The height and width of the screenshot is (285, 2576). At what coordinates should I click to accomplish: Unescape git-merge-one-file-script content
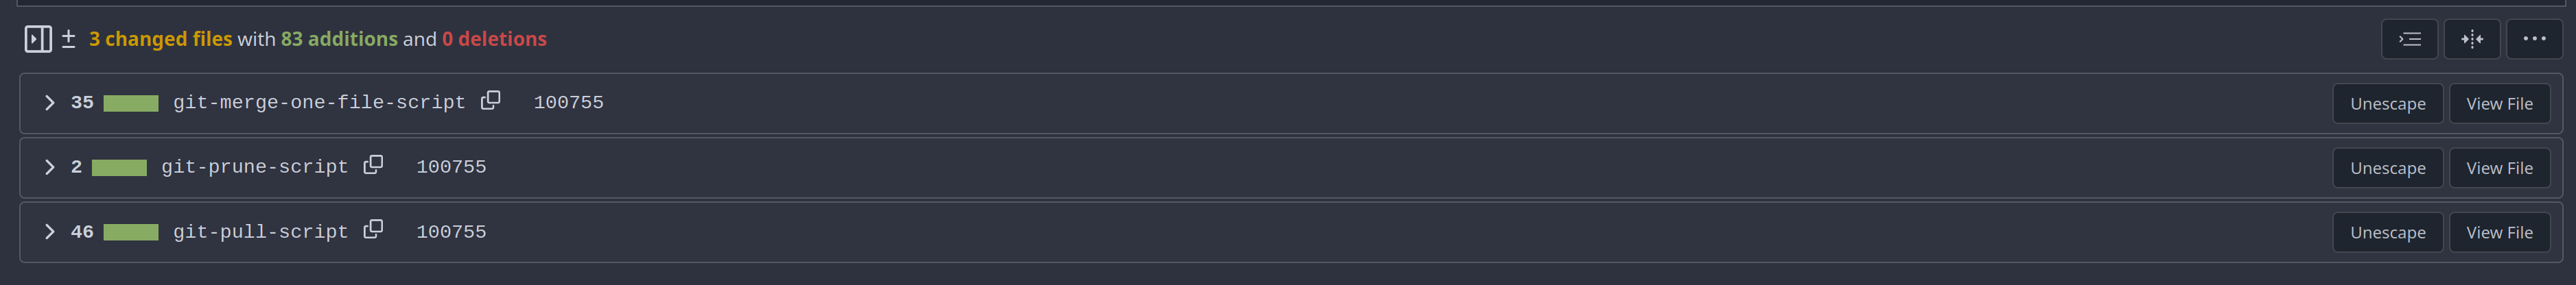2387,104
